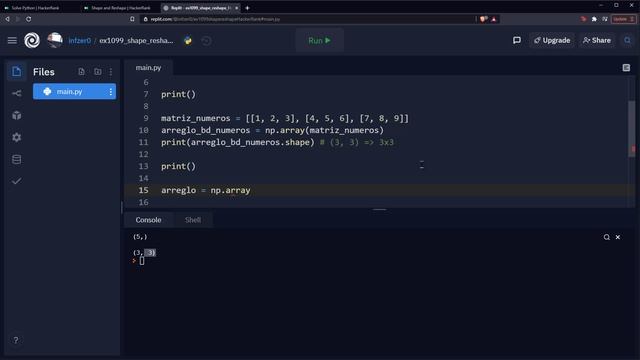Switch to the Shell tab

click(x=193, y=220)
